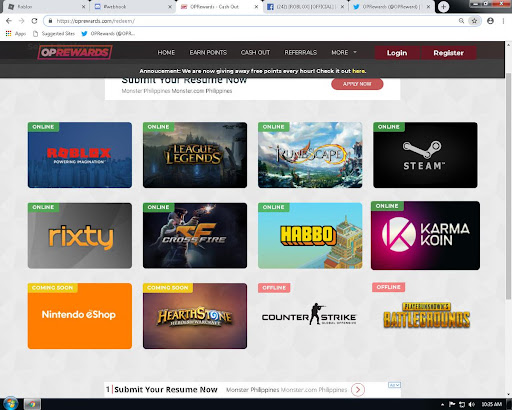Switch to the Facebook ROBLOX tab
The image size is (512, 410).
[305, 7]
